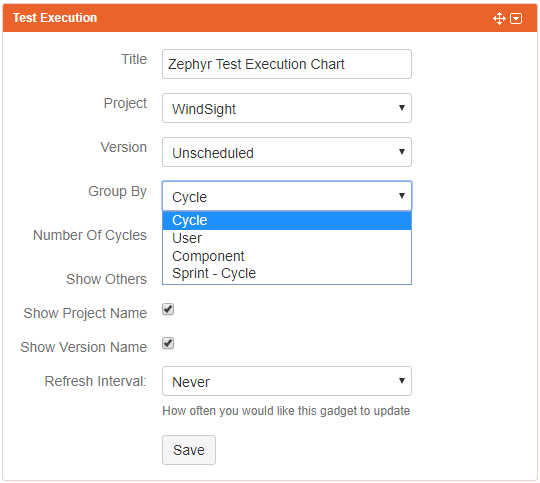
Task: Click the Show Others label
Action: (x=106, y=279)
